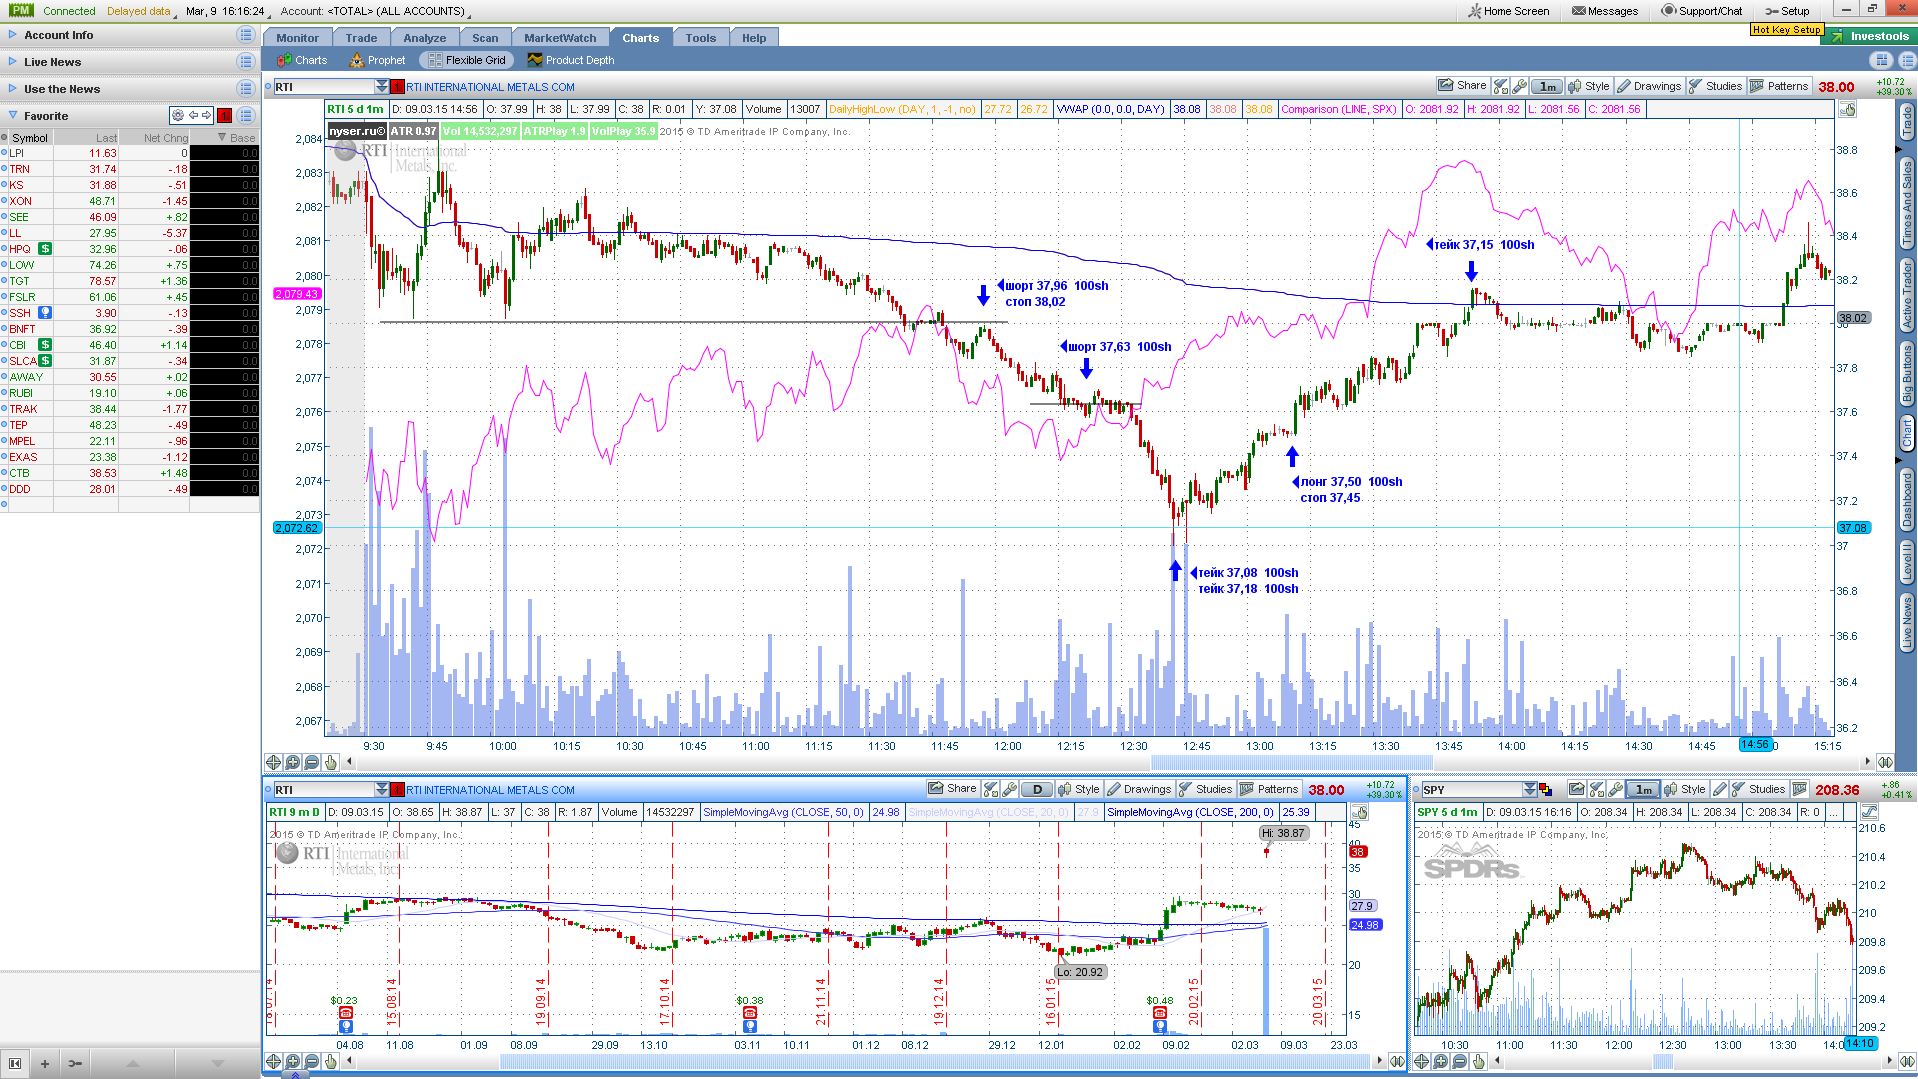1918x1079 pixels.
Task: Open the Base column sort dropdown
Action: [222, 137]
